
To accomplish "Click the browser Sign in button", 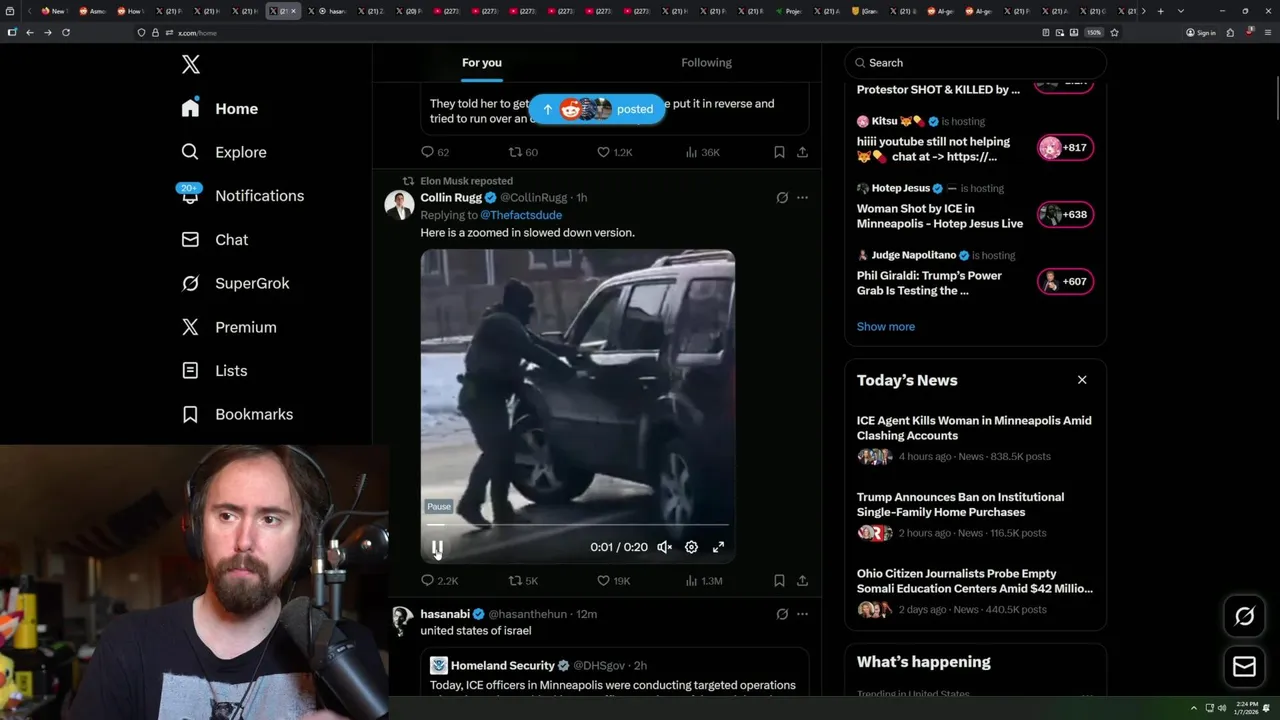I will click(x=1201, y=32).
